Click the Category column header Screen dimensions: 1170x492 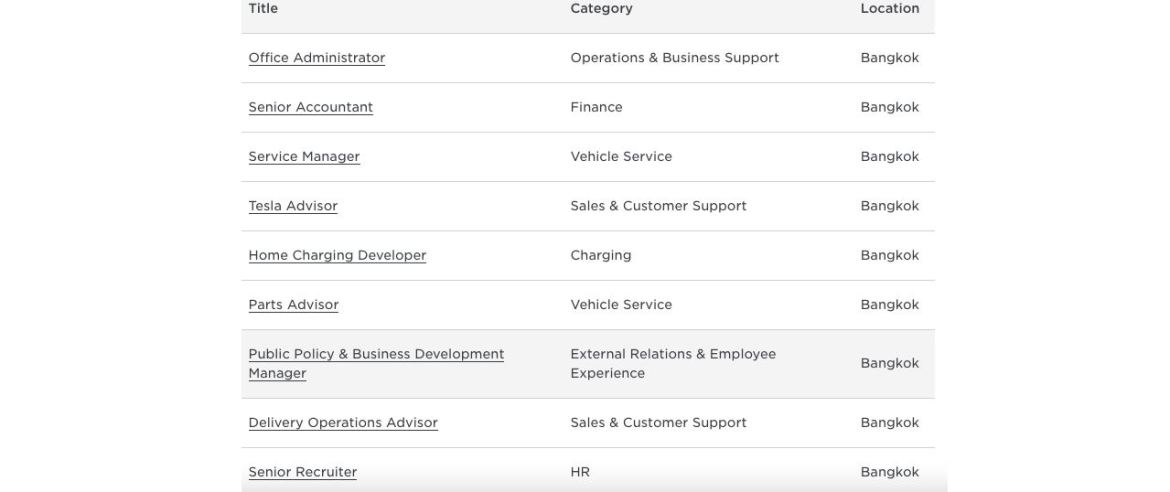601,8
